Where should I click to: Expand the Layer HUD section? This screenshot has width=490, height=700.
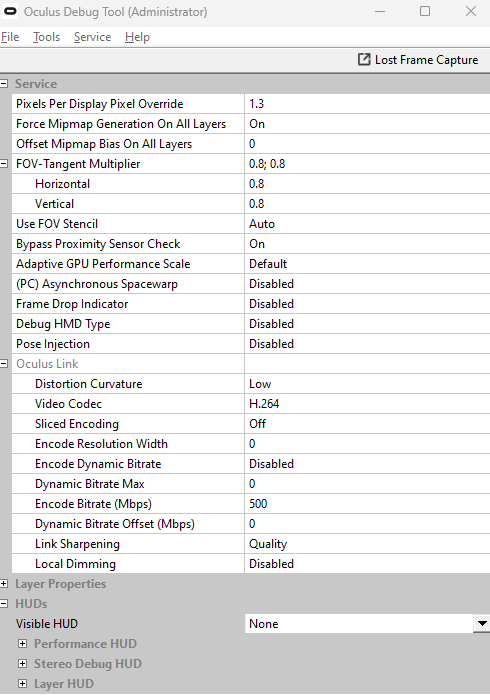pos(22,683)
